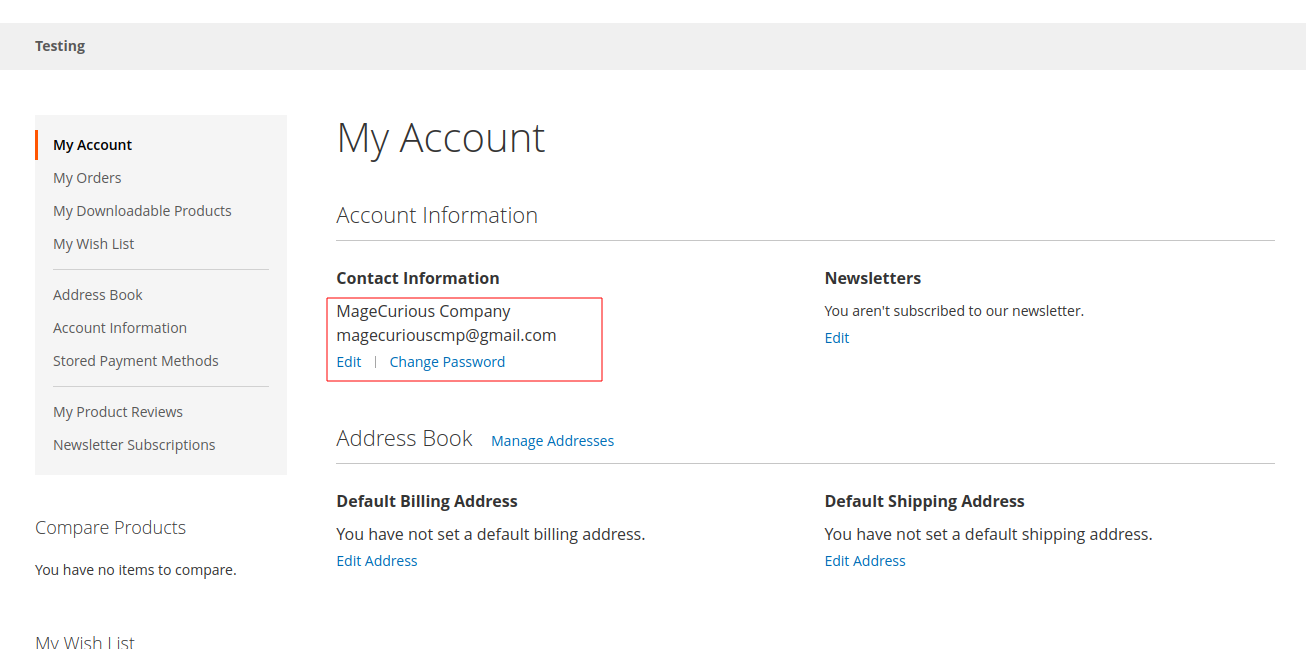Open the Change Password link

(x=447, y=361)
